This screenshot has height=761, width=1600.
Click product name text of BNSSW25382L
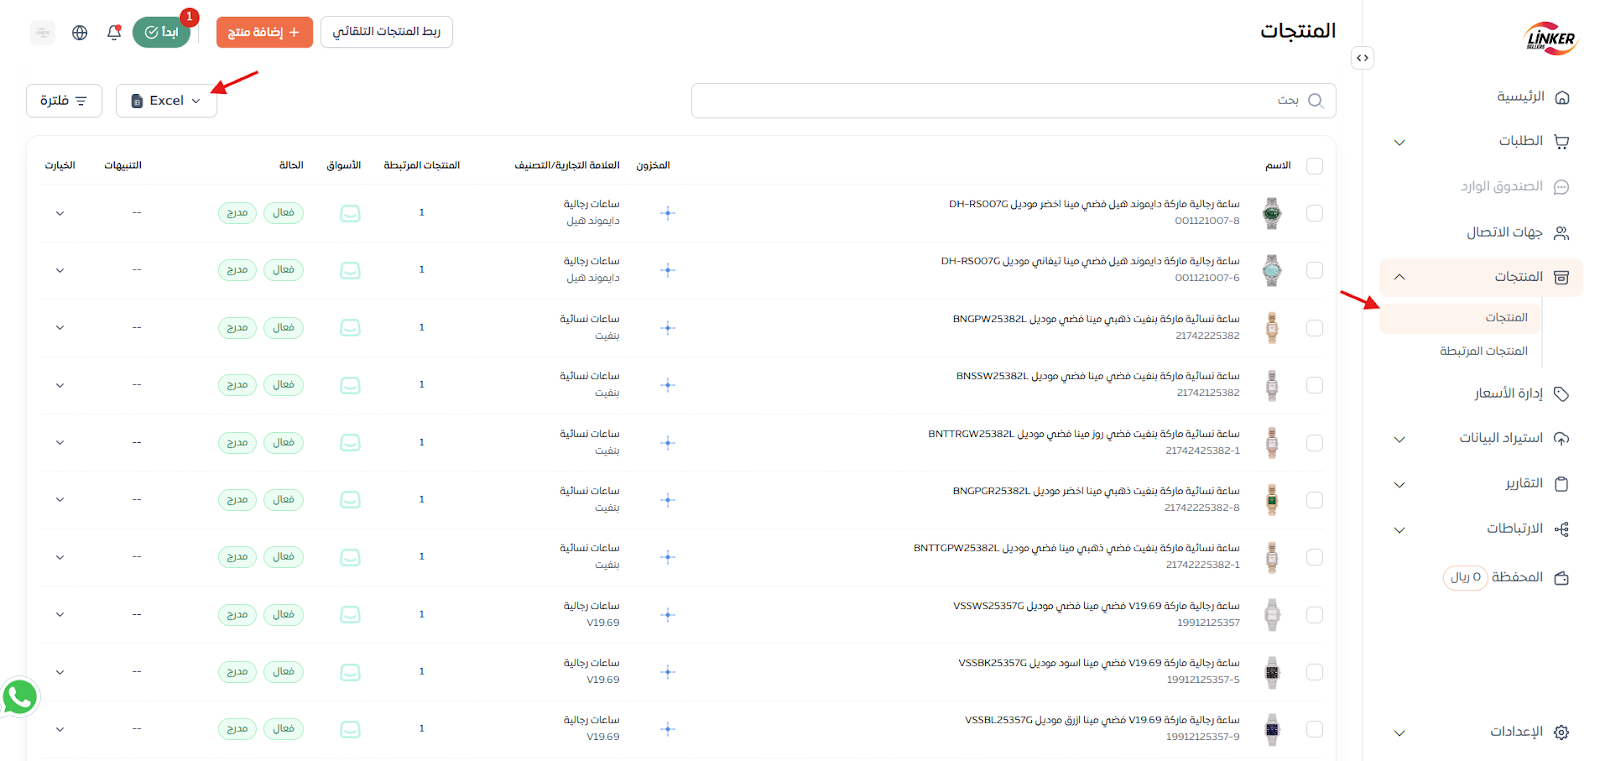point(1097,376)
